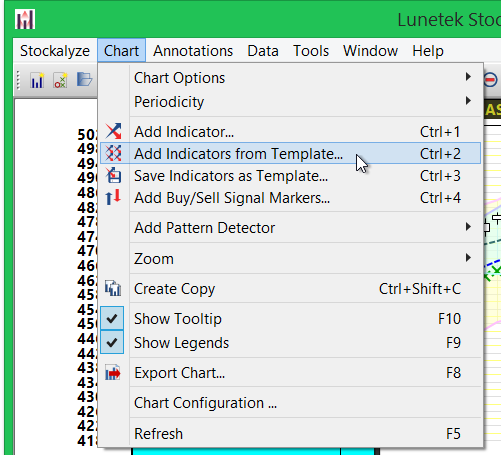Click the Buy/Sell Signal Markers arrows icon
This screenshot has height=455, width=501.
point(113,197)
